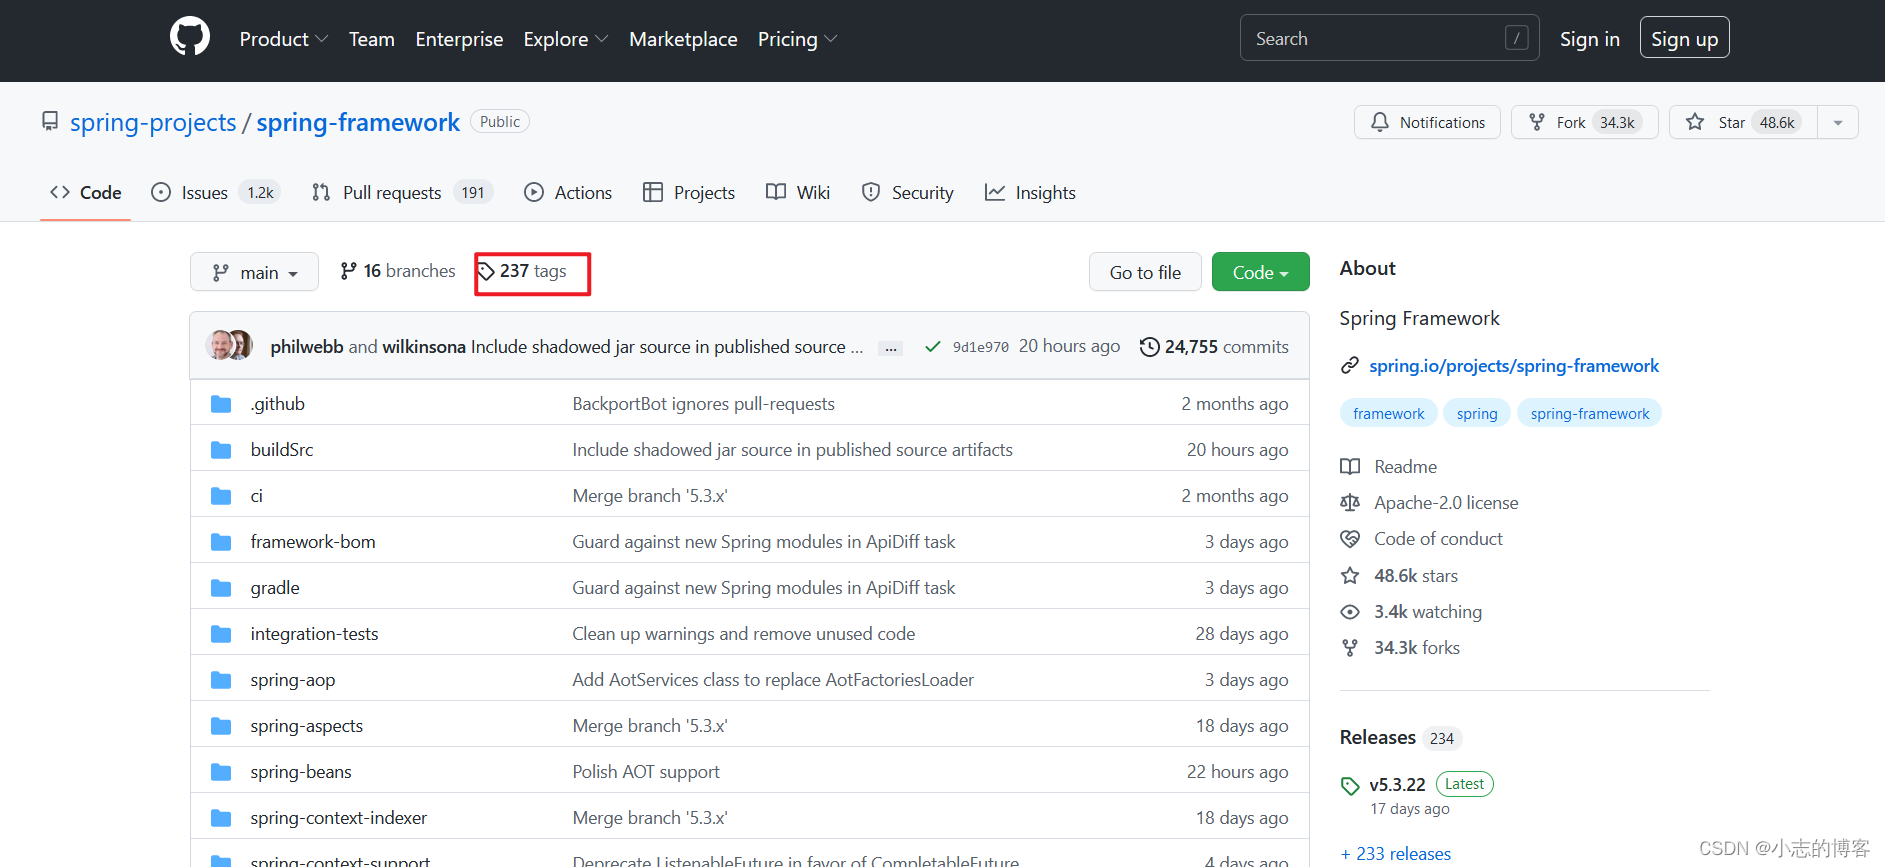Open commit 'Polish AOT support'

[646, 772]
